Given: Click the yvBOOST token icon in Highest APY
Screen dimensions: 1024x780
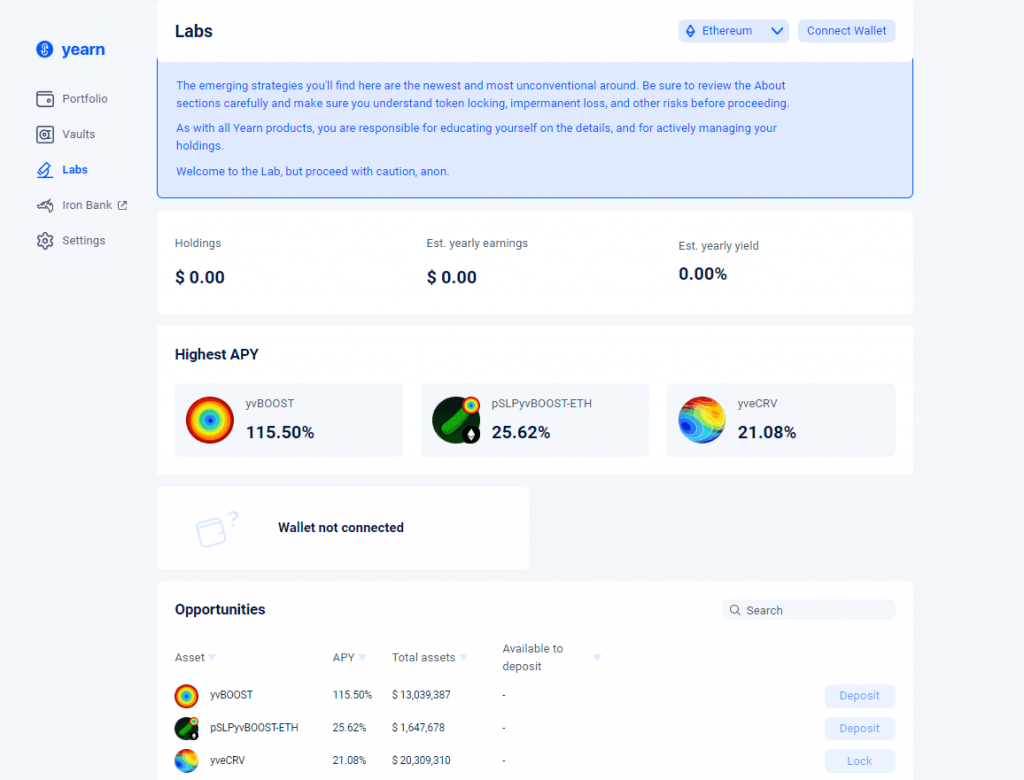Looking at the screenshot, I should click(x=210, y=420).
